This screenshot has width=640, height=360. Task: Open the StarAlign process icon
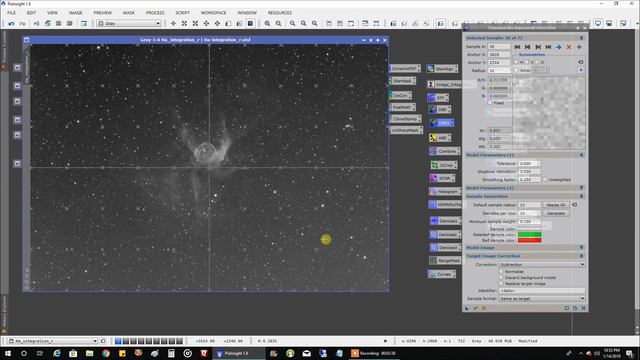point(442,69)
